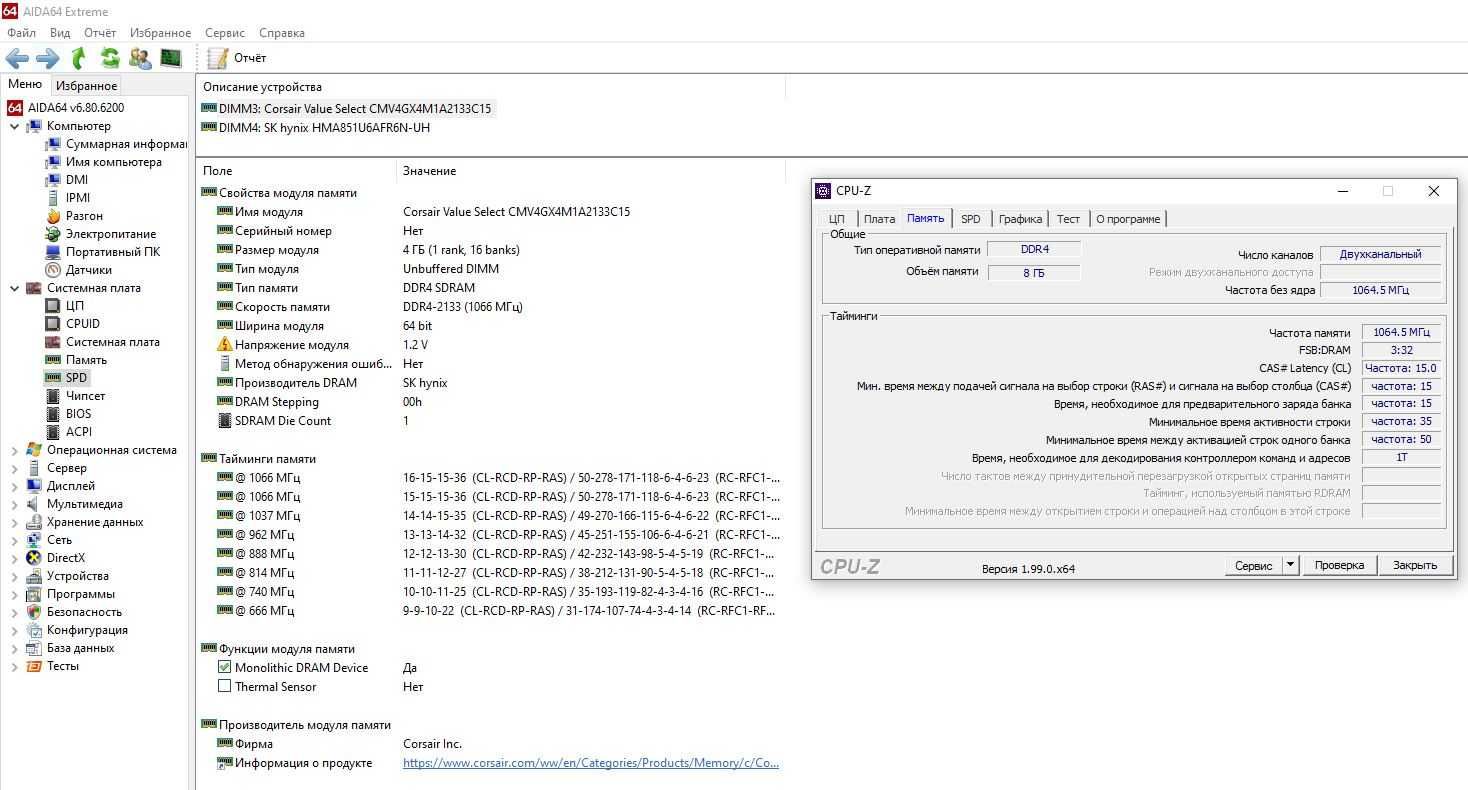1468x790 pixels.
Task: Open the Вид menu
Action: point(60,33)
